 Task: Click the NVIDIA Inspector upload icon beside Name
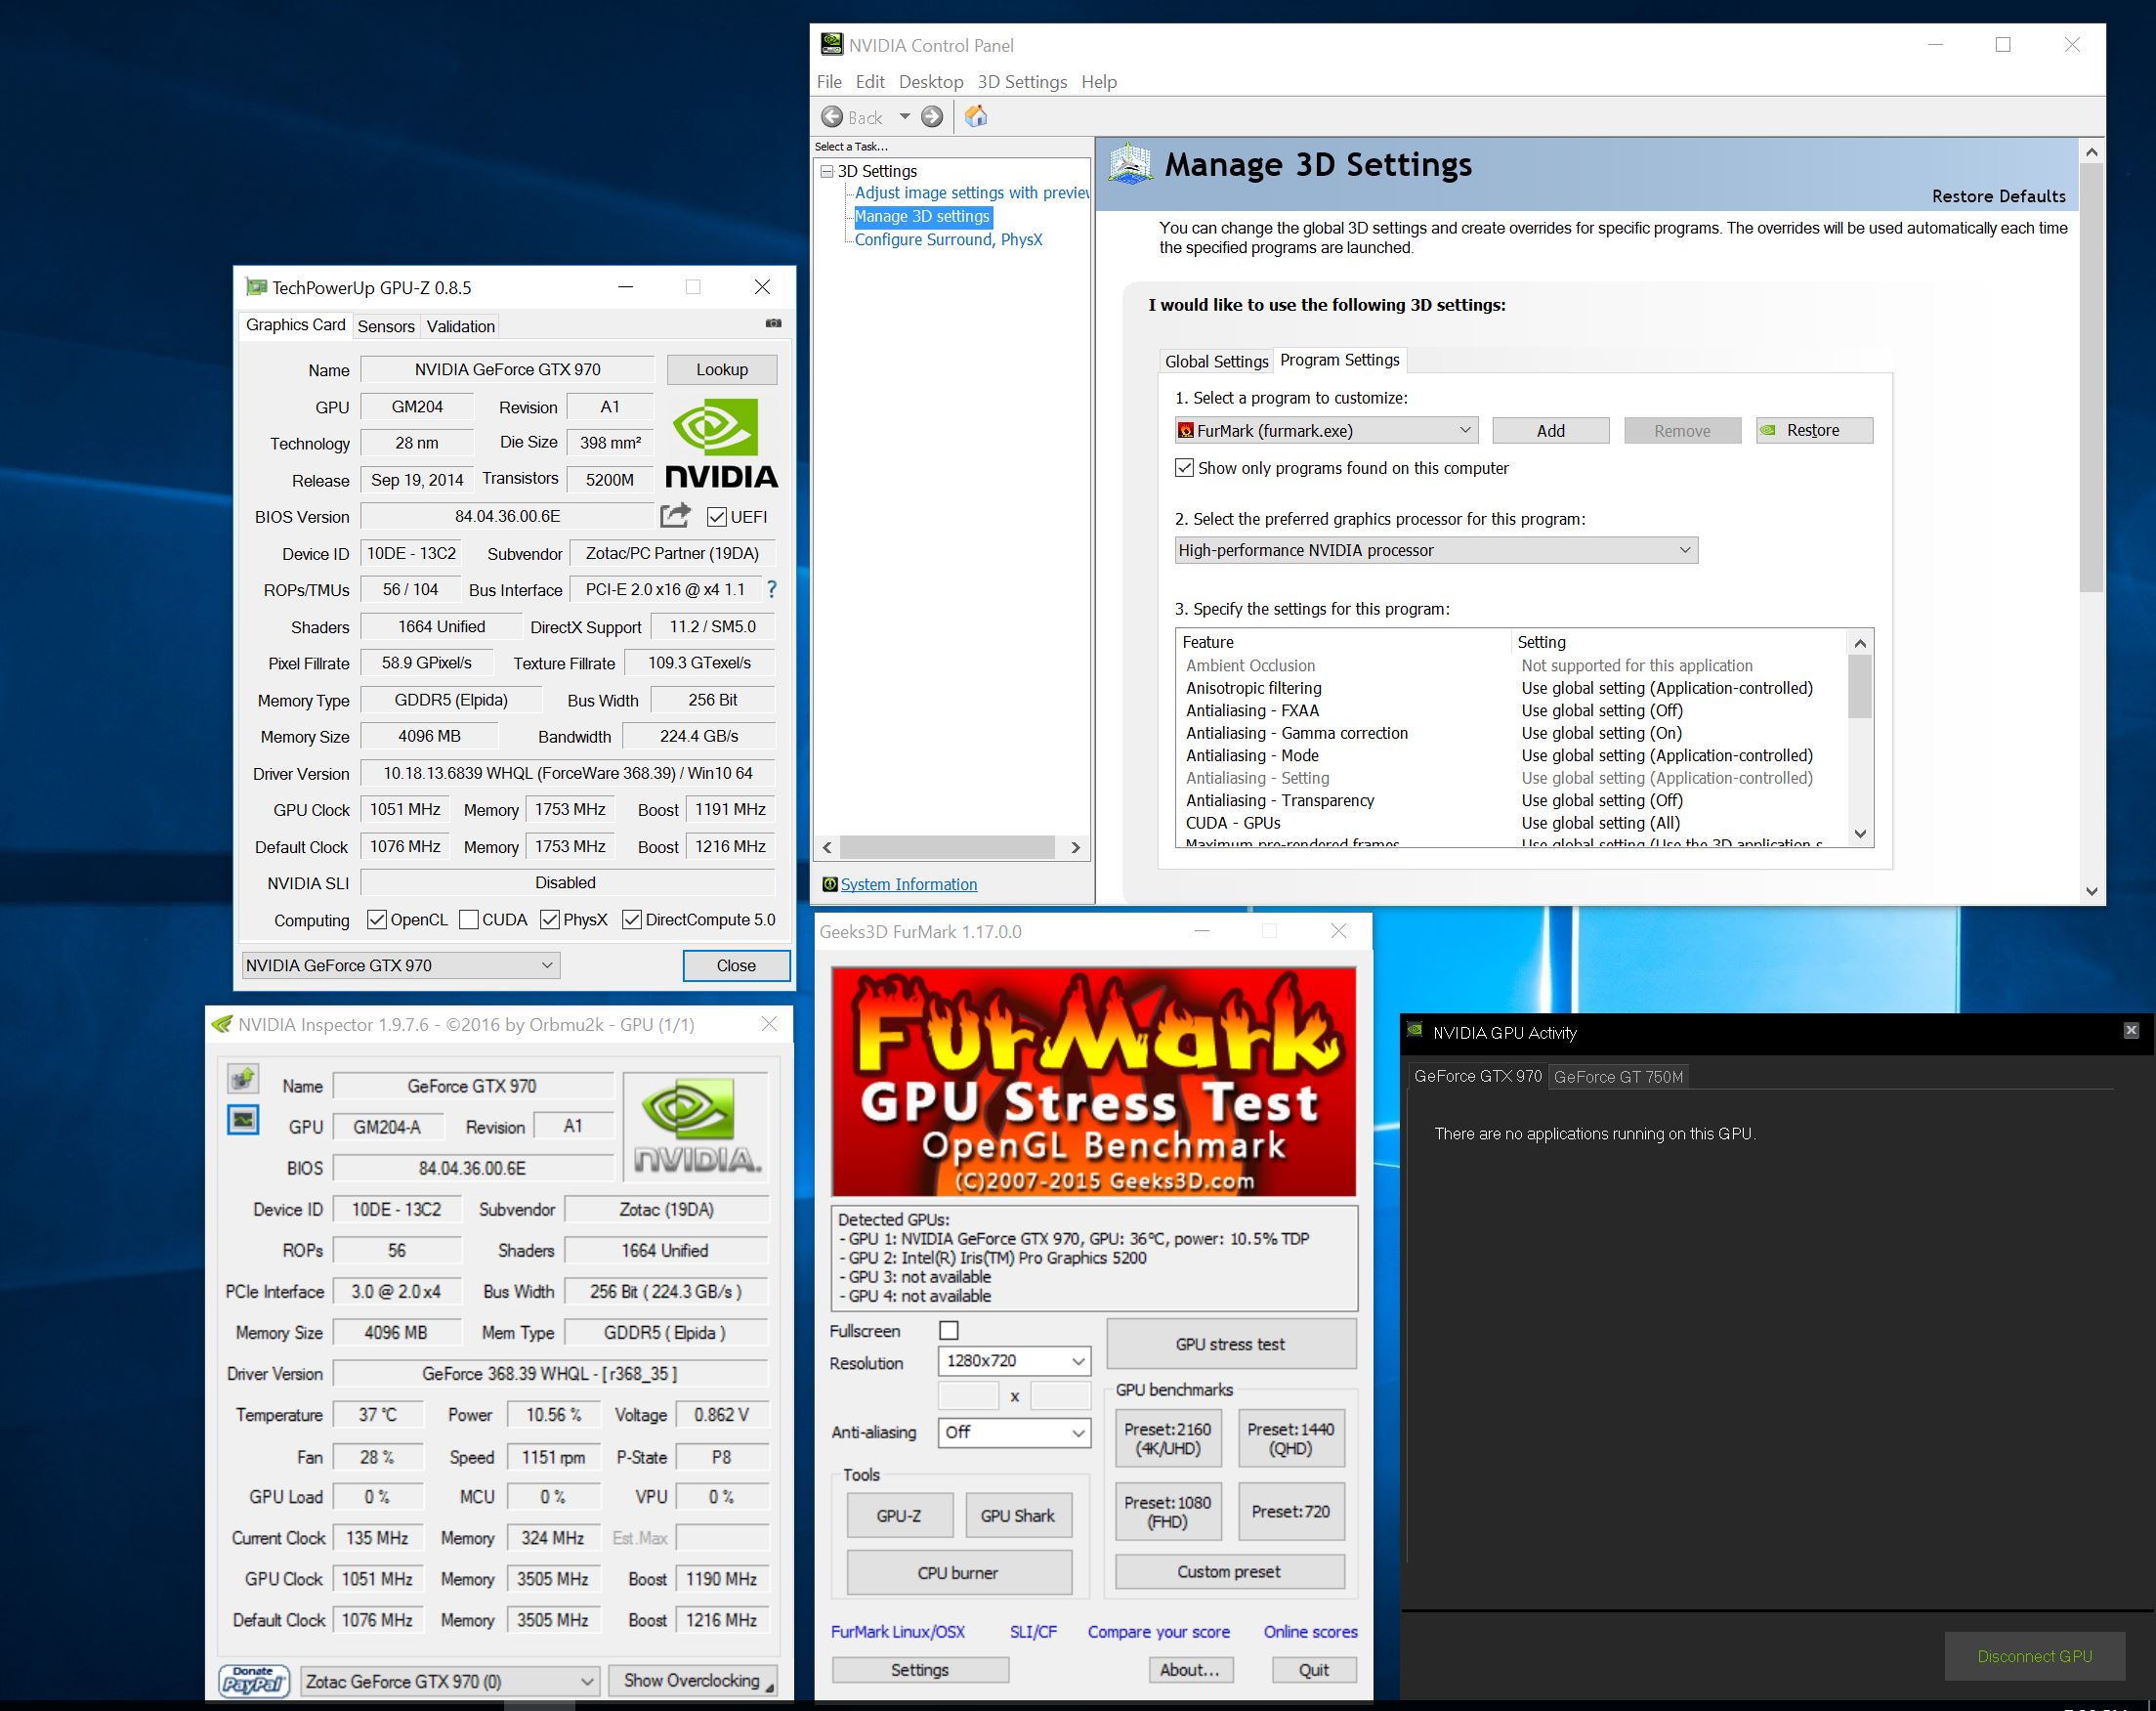click(x=243, y=1079)
